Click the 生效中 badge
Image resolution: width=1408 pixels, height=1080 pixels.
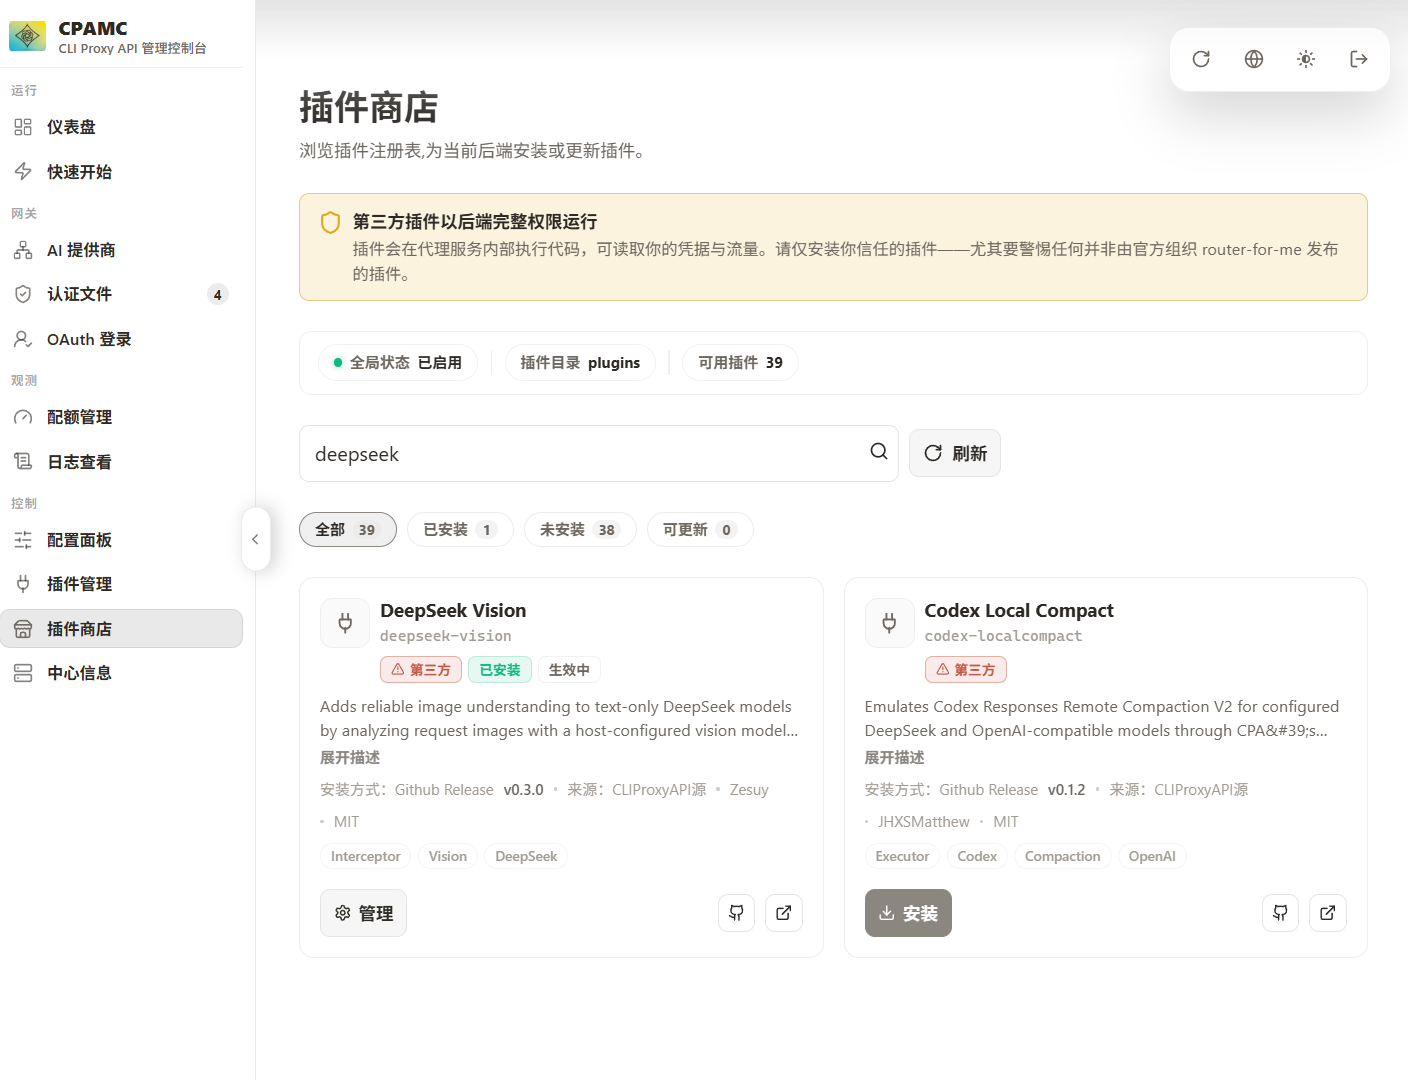point(569,670)
